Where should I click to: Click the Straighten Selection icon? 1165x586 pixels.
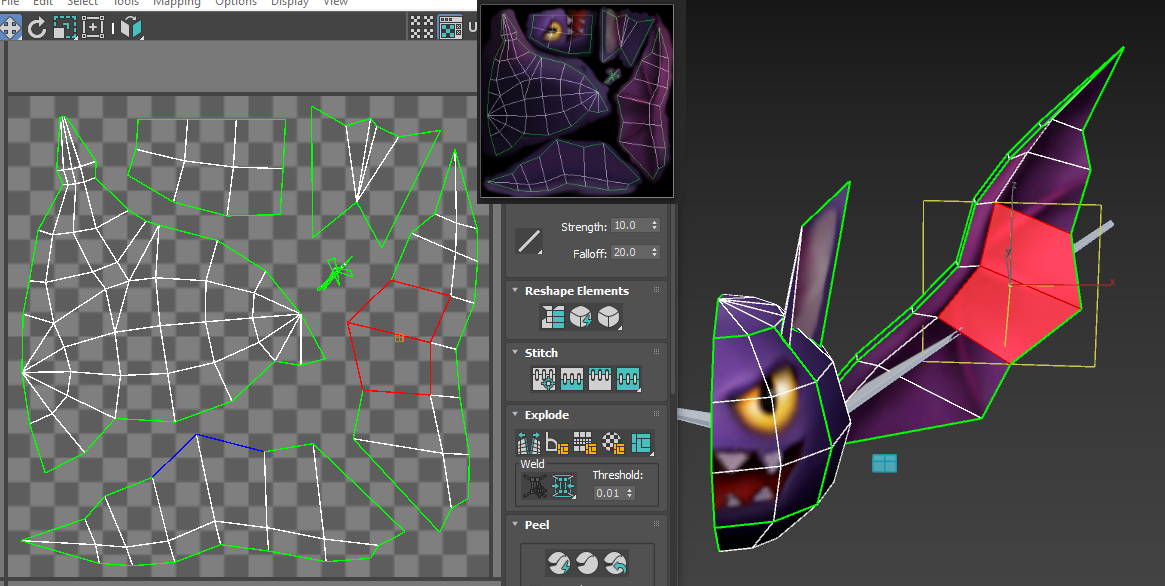pos(553,317)
